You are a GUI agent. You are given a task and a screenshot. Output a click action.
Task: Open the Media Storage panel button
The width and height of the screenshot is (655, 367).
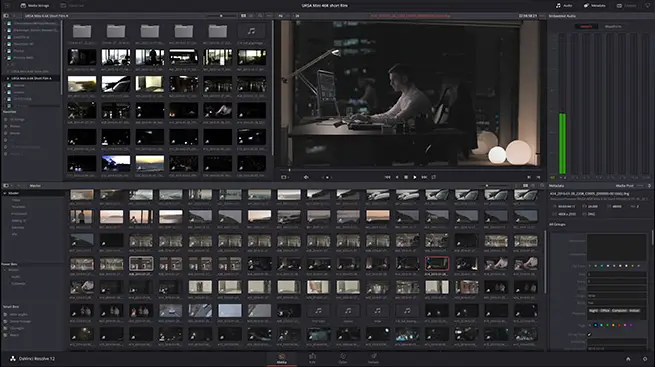click(x=35, y=5)
